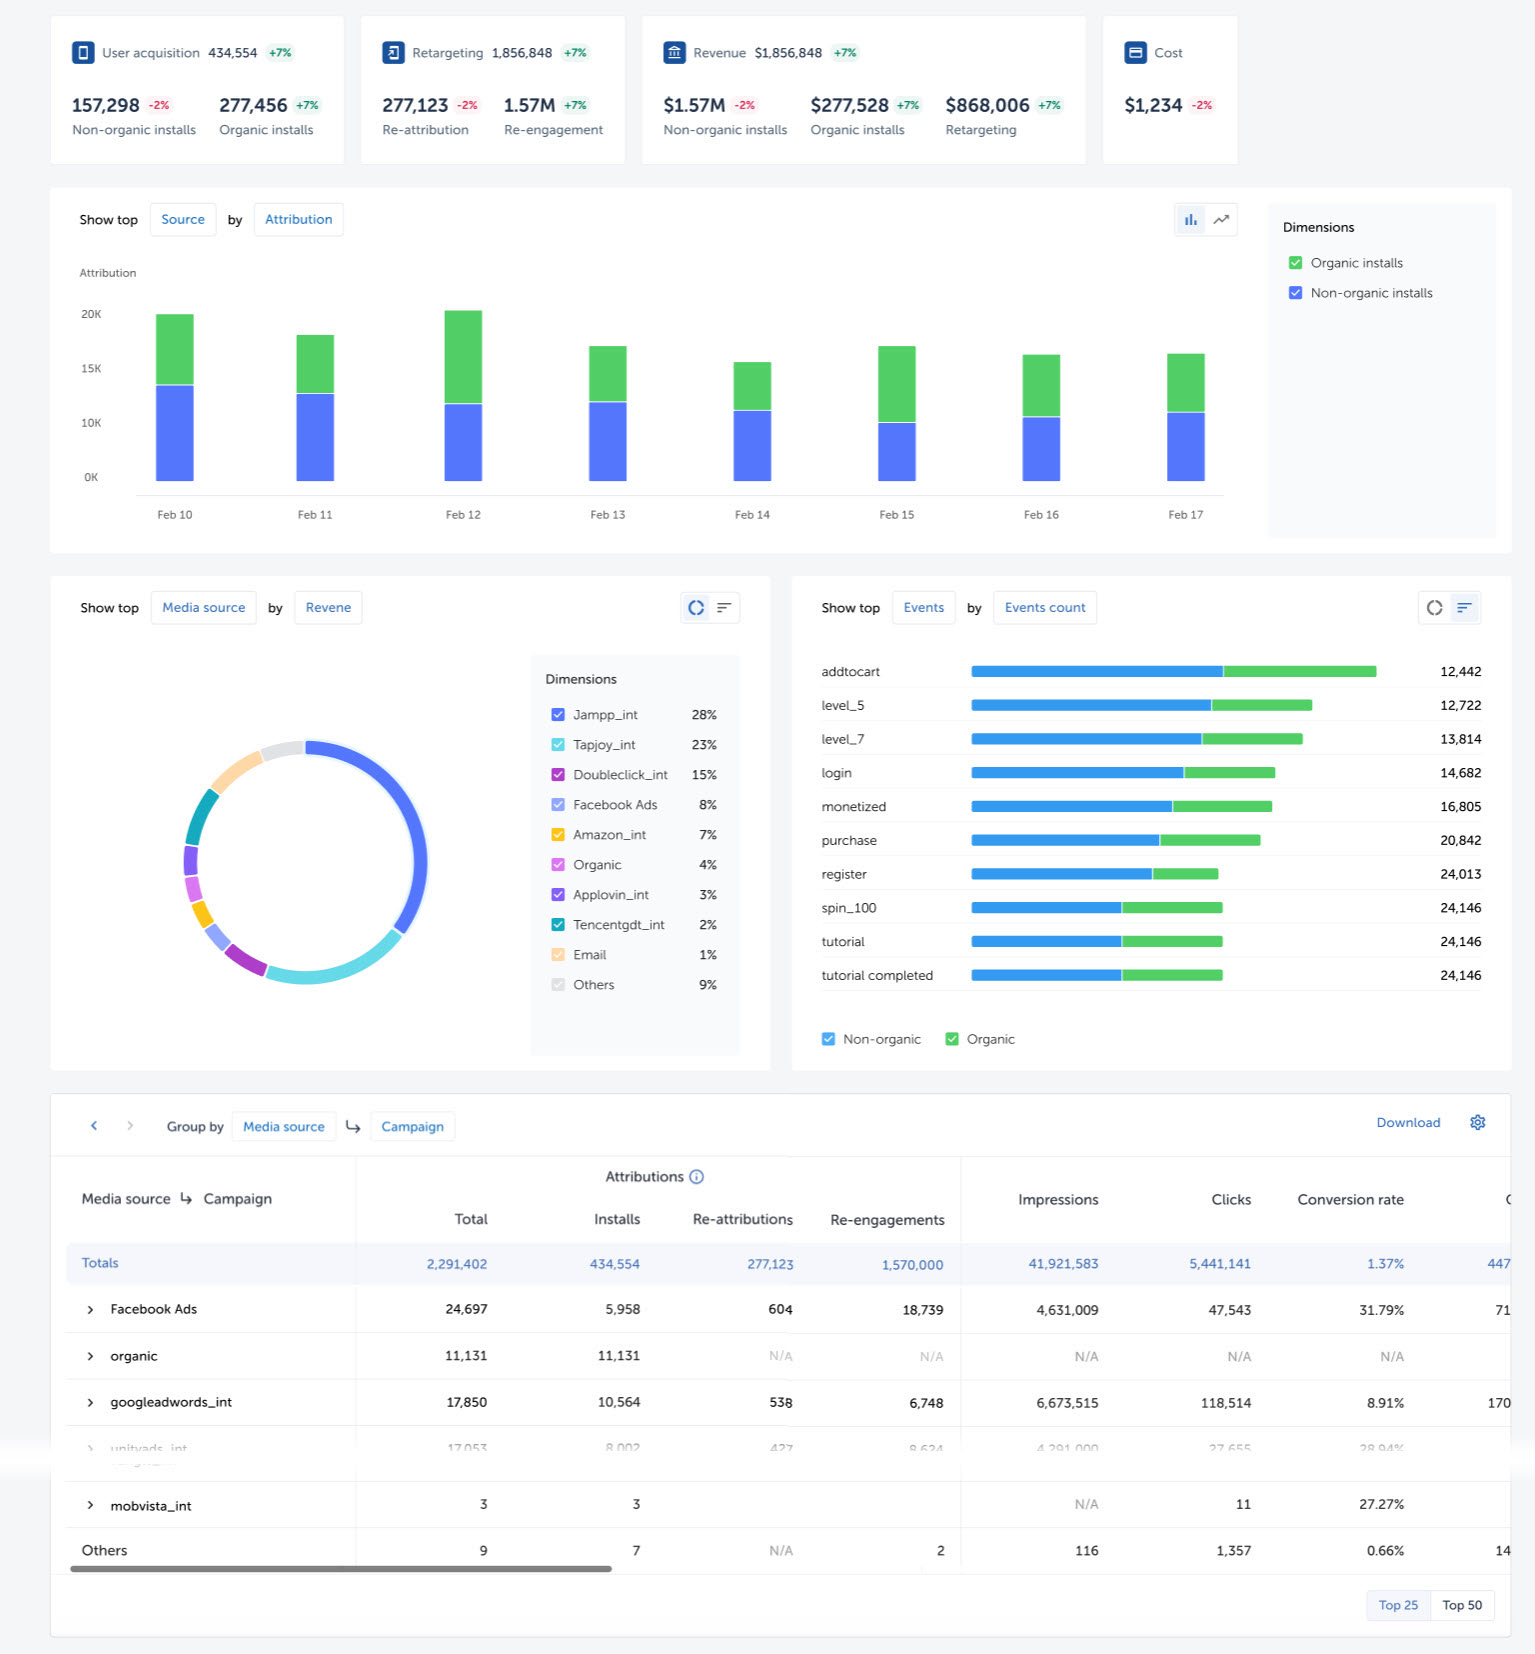Expand the Facebook Ads table row
Screen dimensions: 1535x1654
click(x=90, y=1310)
